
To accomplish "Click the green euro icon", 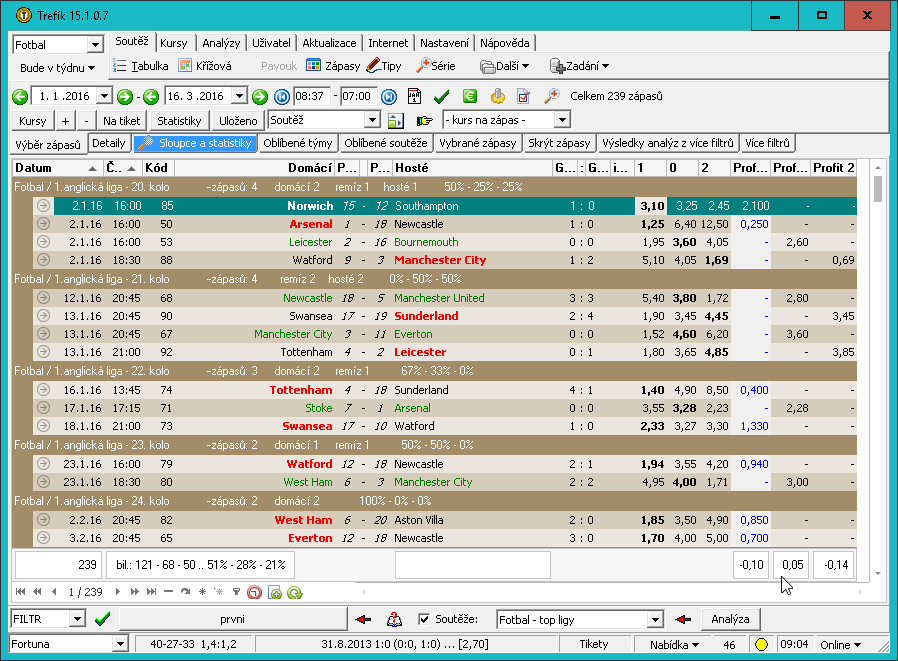I will coord(470,96).
